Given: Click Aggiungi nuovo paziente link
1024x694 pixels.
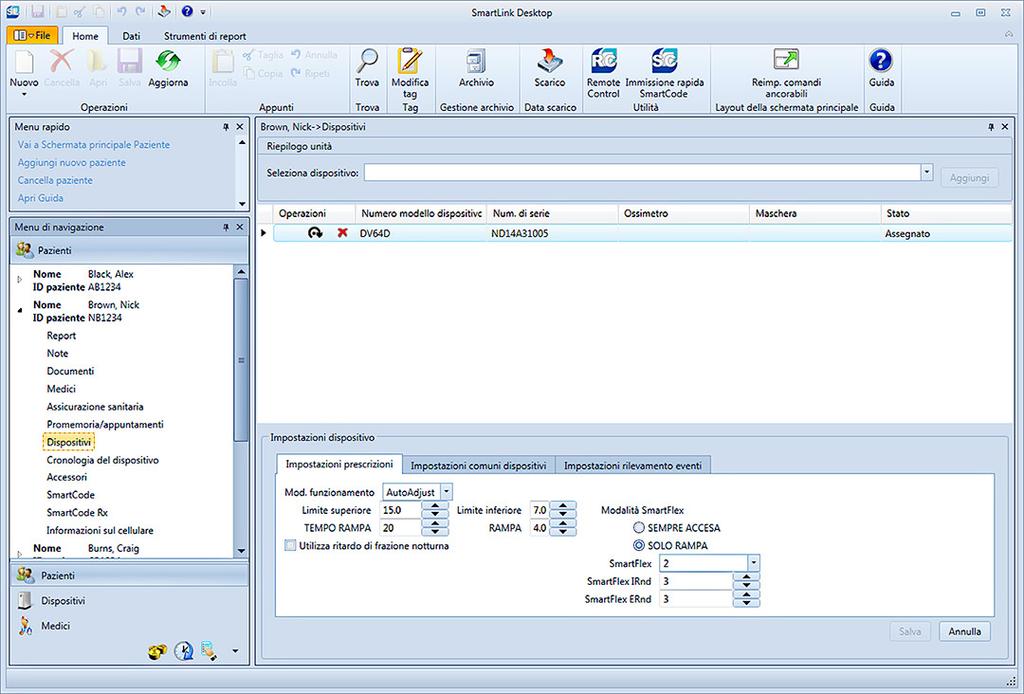Looking at the screenshot, I should pyautogui.click(x=72, y=162).
